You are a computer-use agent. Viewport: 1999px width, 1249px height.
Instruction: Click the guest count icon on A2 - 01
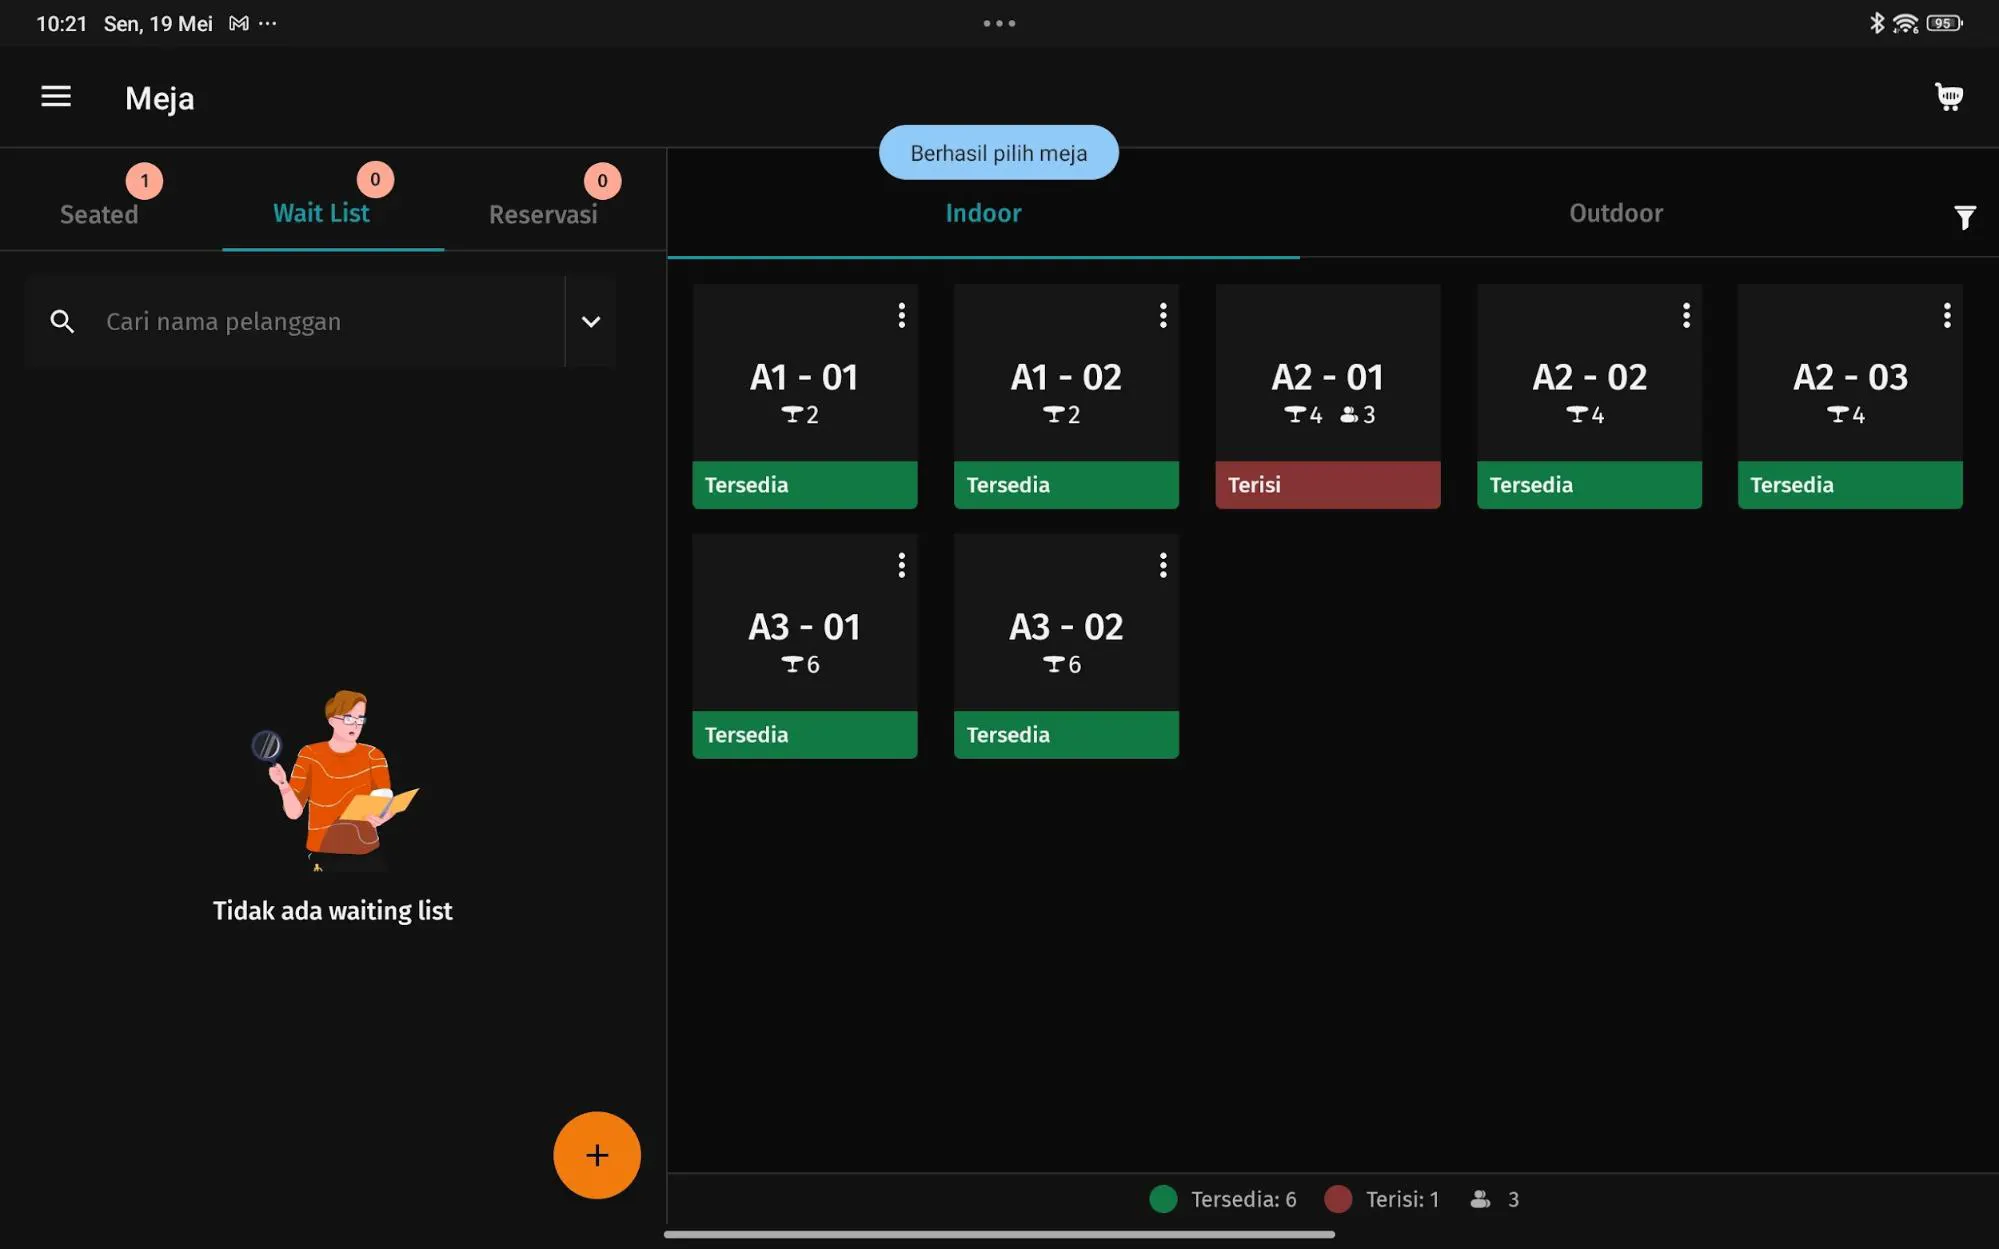click(1349, 414)
